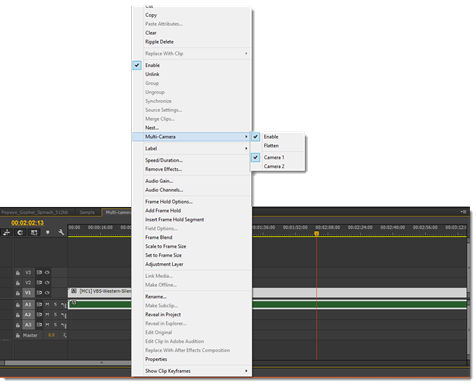This screenshot has width=476, height=384.
Task: Expand Show Clip Keyframes submenu
Action: [x=191, y=371]
